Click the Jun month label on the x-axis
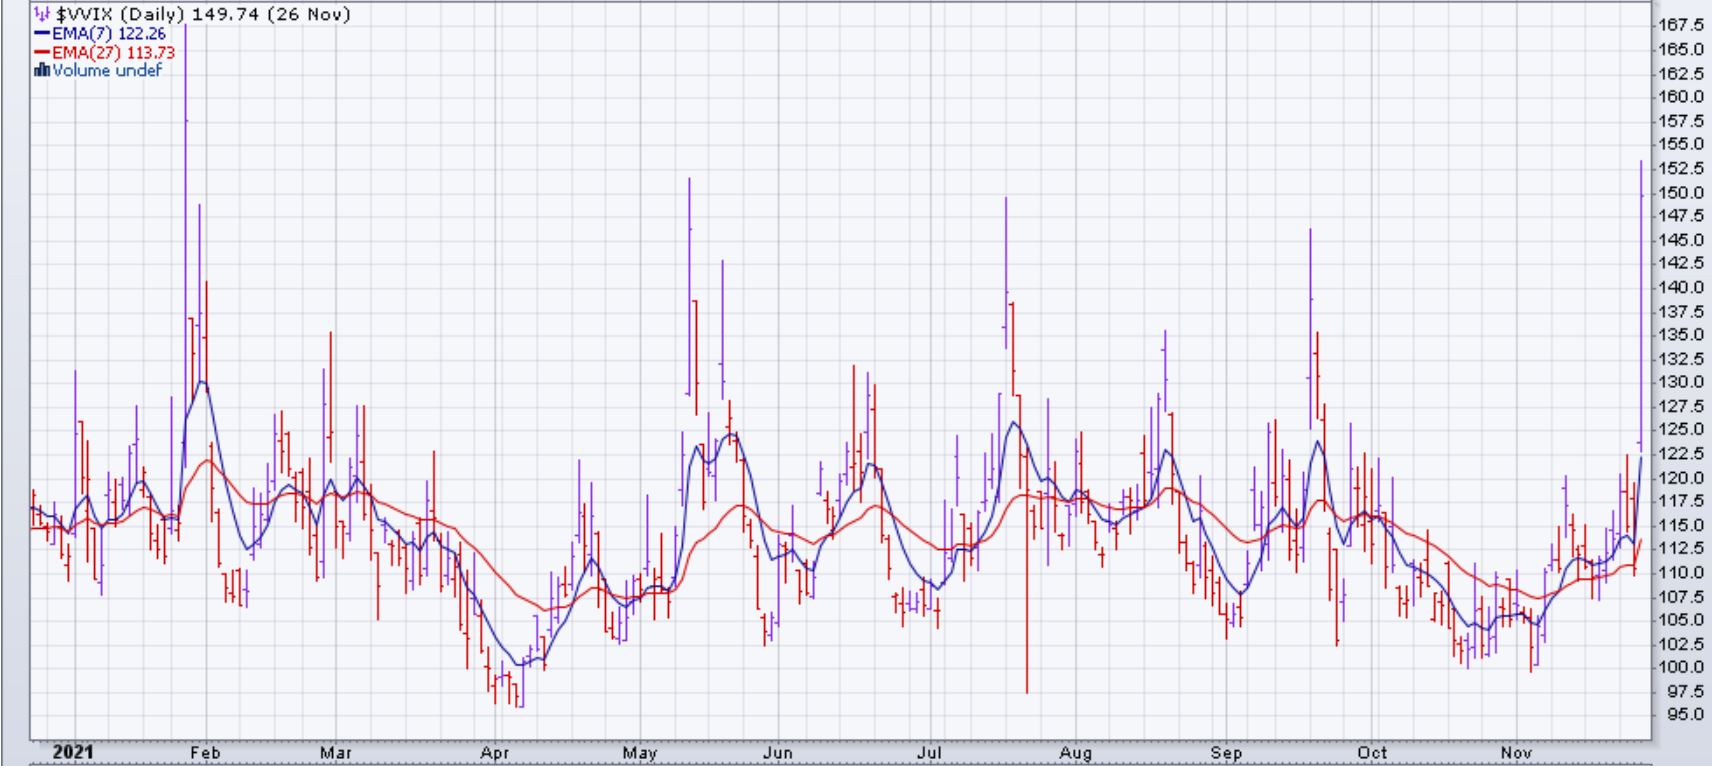Screen dimensions: 1712x766 click(x=777, y=752)
